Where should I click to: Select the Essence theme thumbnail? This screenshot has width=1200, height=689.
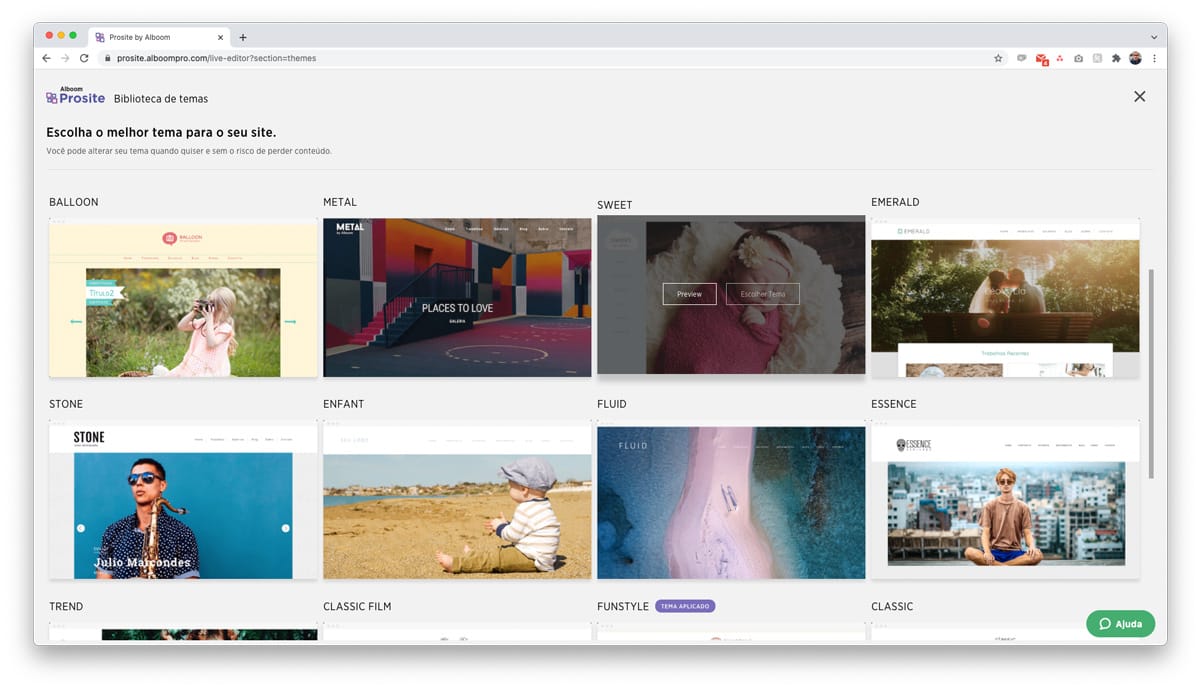(x=1005, y=500)
